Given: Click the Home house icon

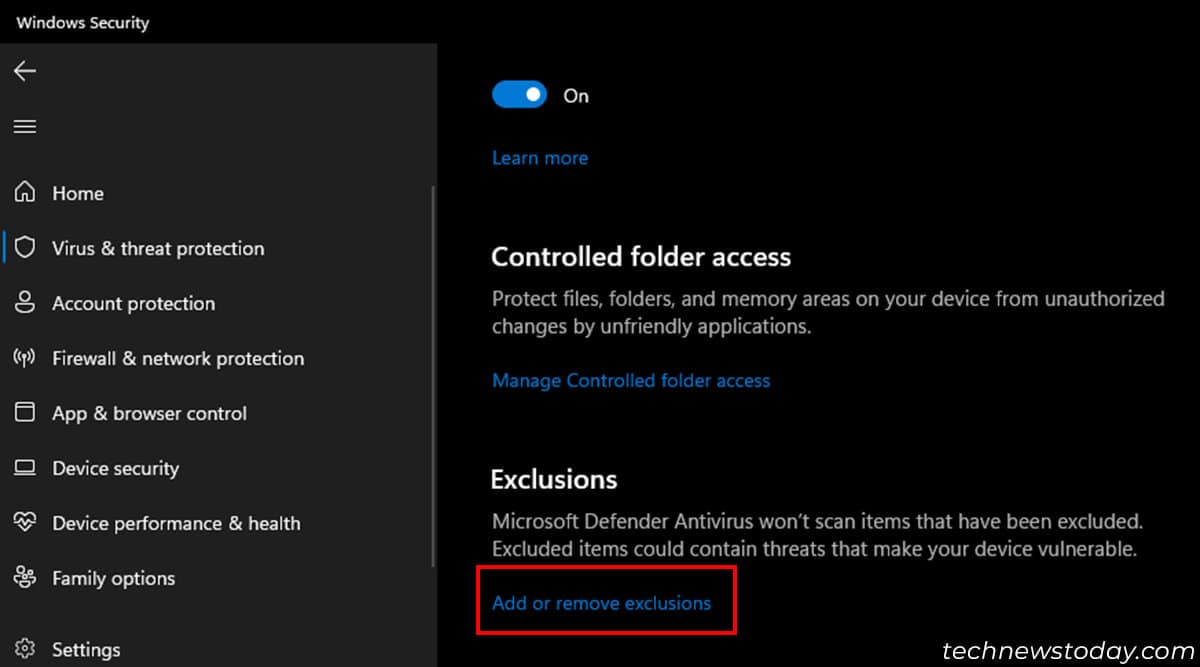Looking at the screenshot, I should point(25,192).
